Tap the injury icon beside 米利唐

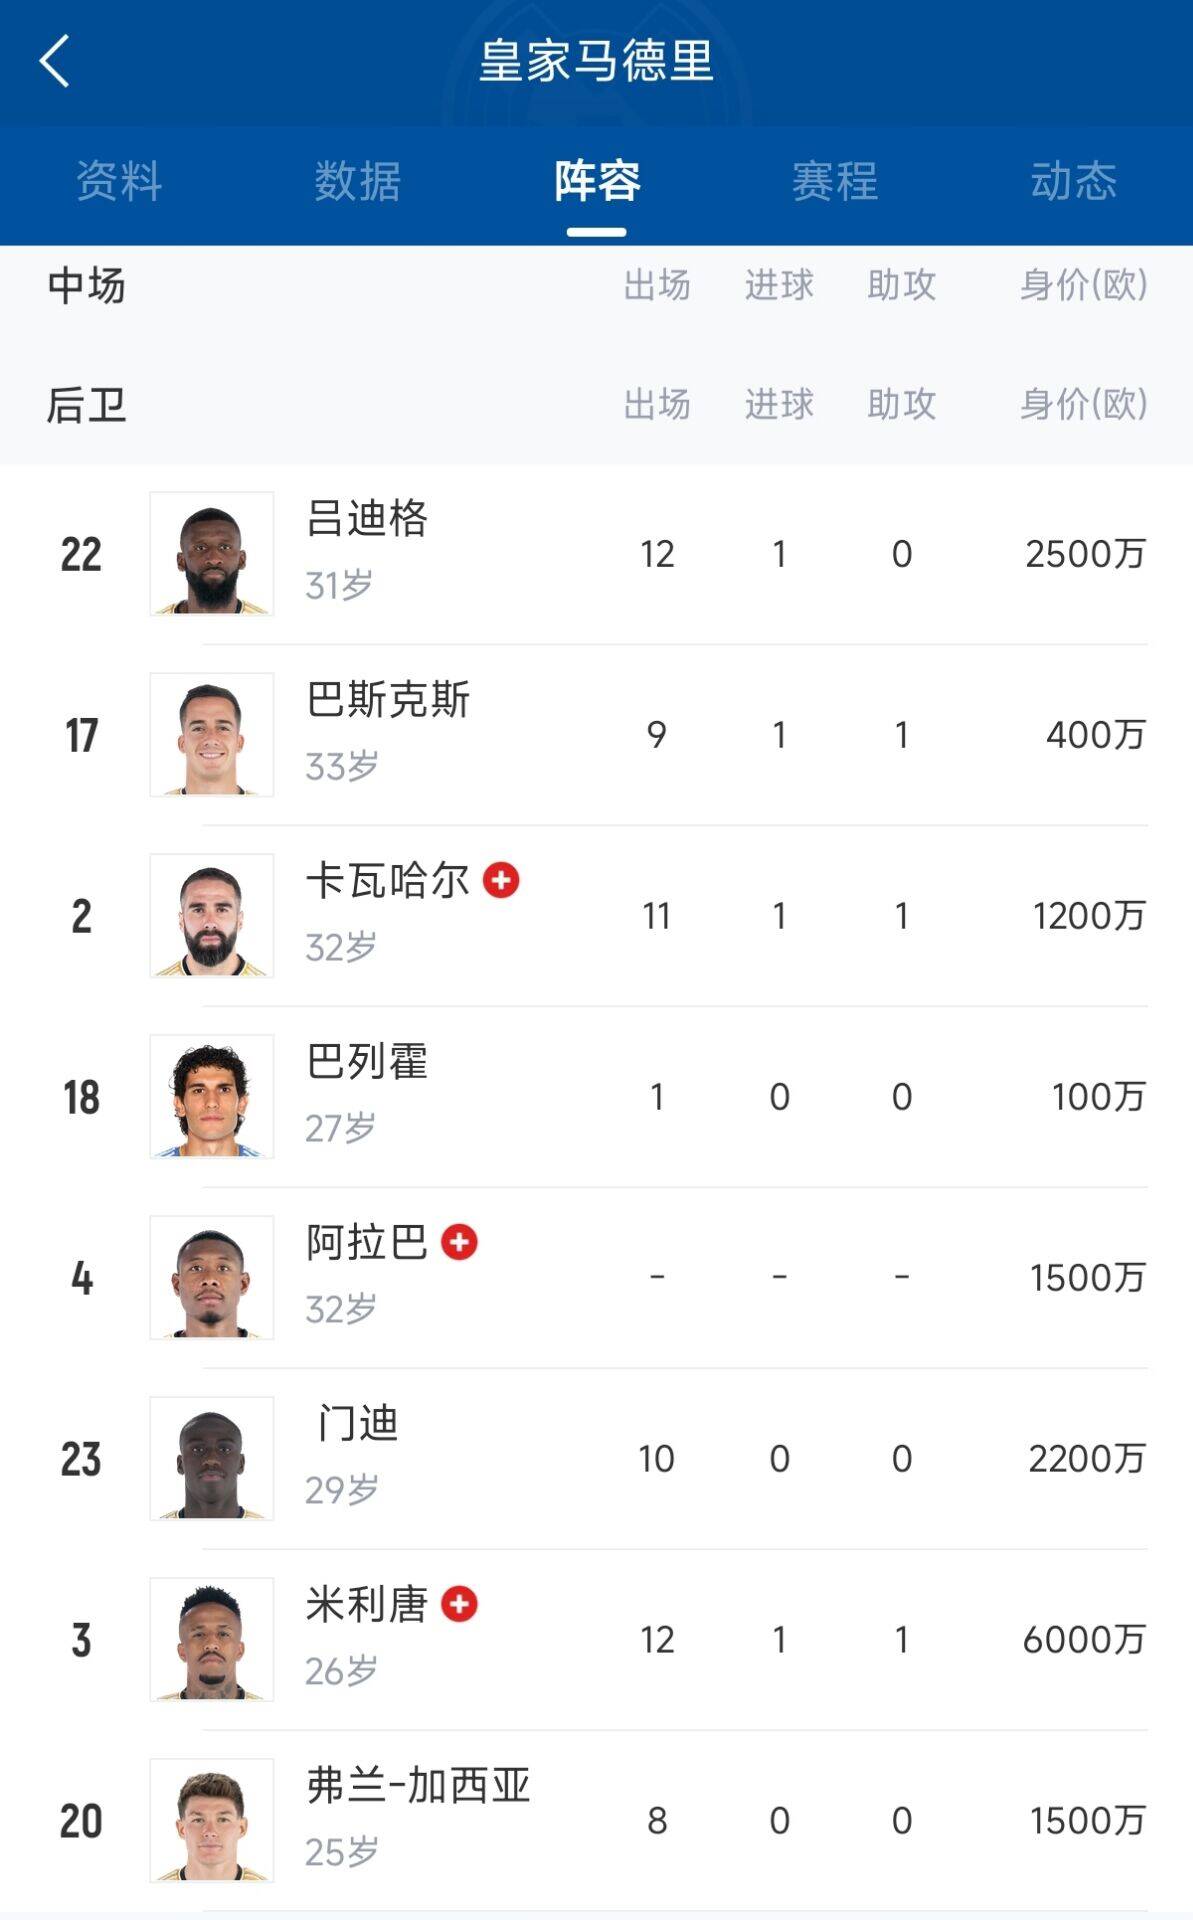(459, 1604)
